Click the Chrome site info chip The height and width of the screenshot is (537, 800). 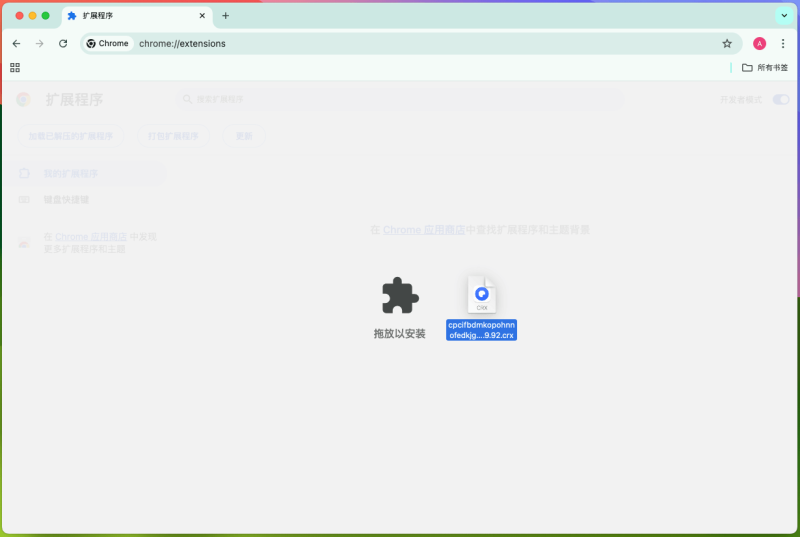(x=108, y=44)
